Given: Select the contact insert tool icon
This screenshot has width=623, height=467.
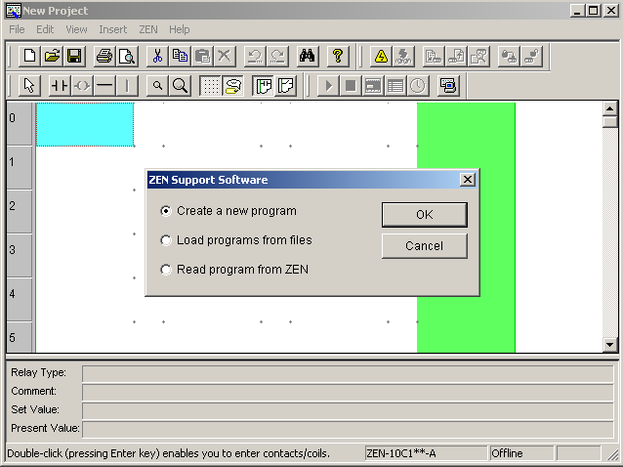Looking at the screenshot, I should tap(60, 85).
